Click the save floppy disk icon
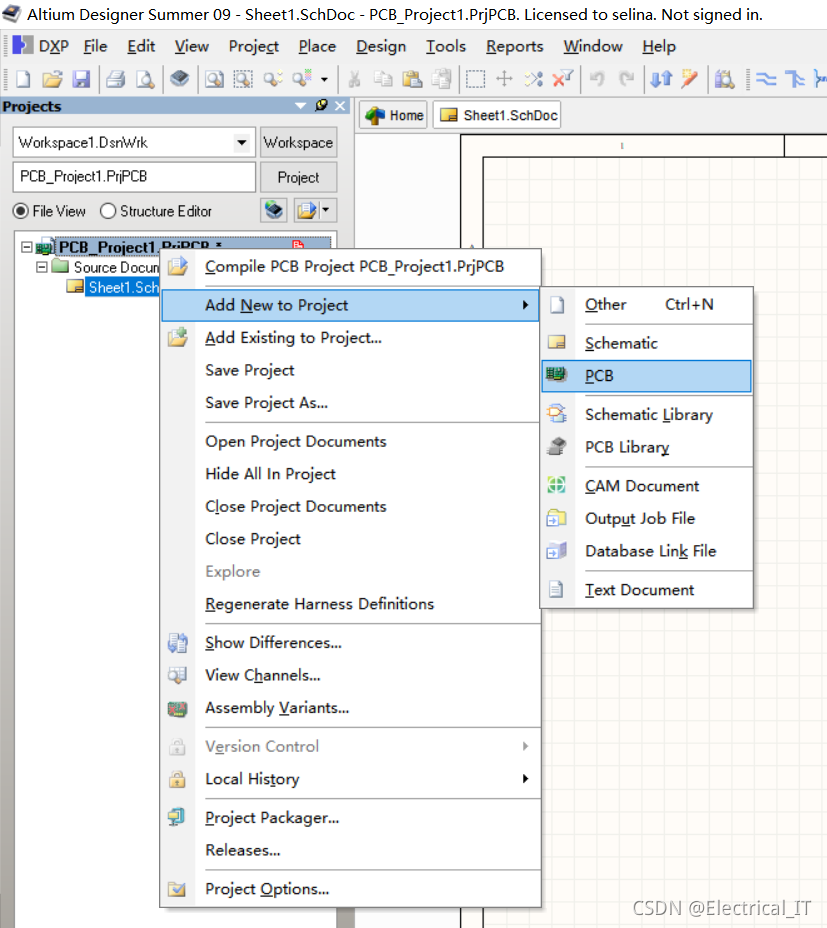827x928 pixels. point(81,79)
